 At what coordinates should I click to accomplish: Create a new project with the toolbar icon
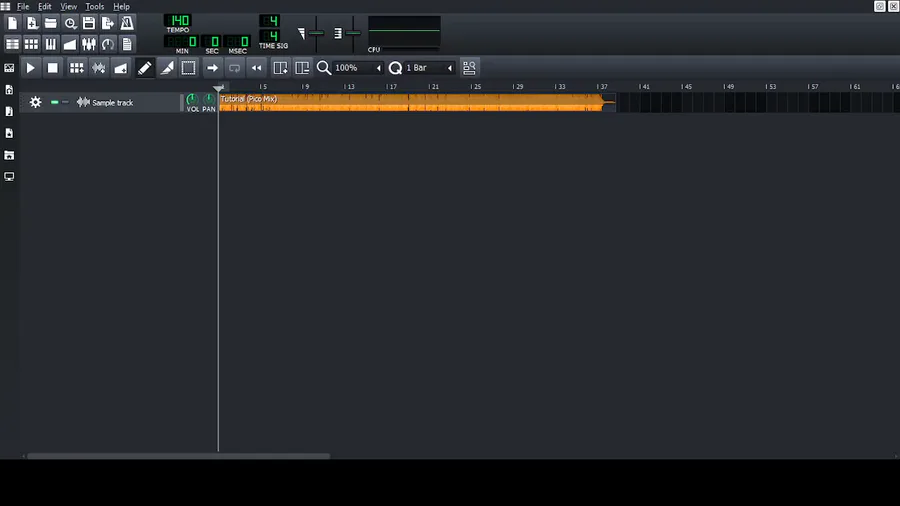[13, 23]
